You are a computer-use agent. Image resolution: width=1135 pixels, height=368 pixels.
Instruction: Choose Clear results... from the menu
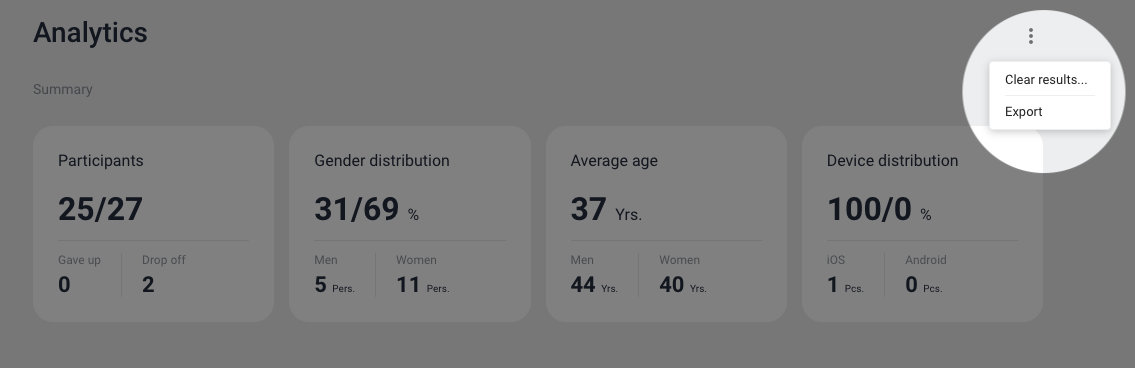click(x=1046, y=80)
